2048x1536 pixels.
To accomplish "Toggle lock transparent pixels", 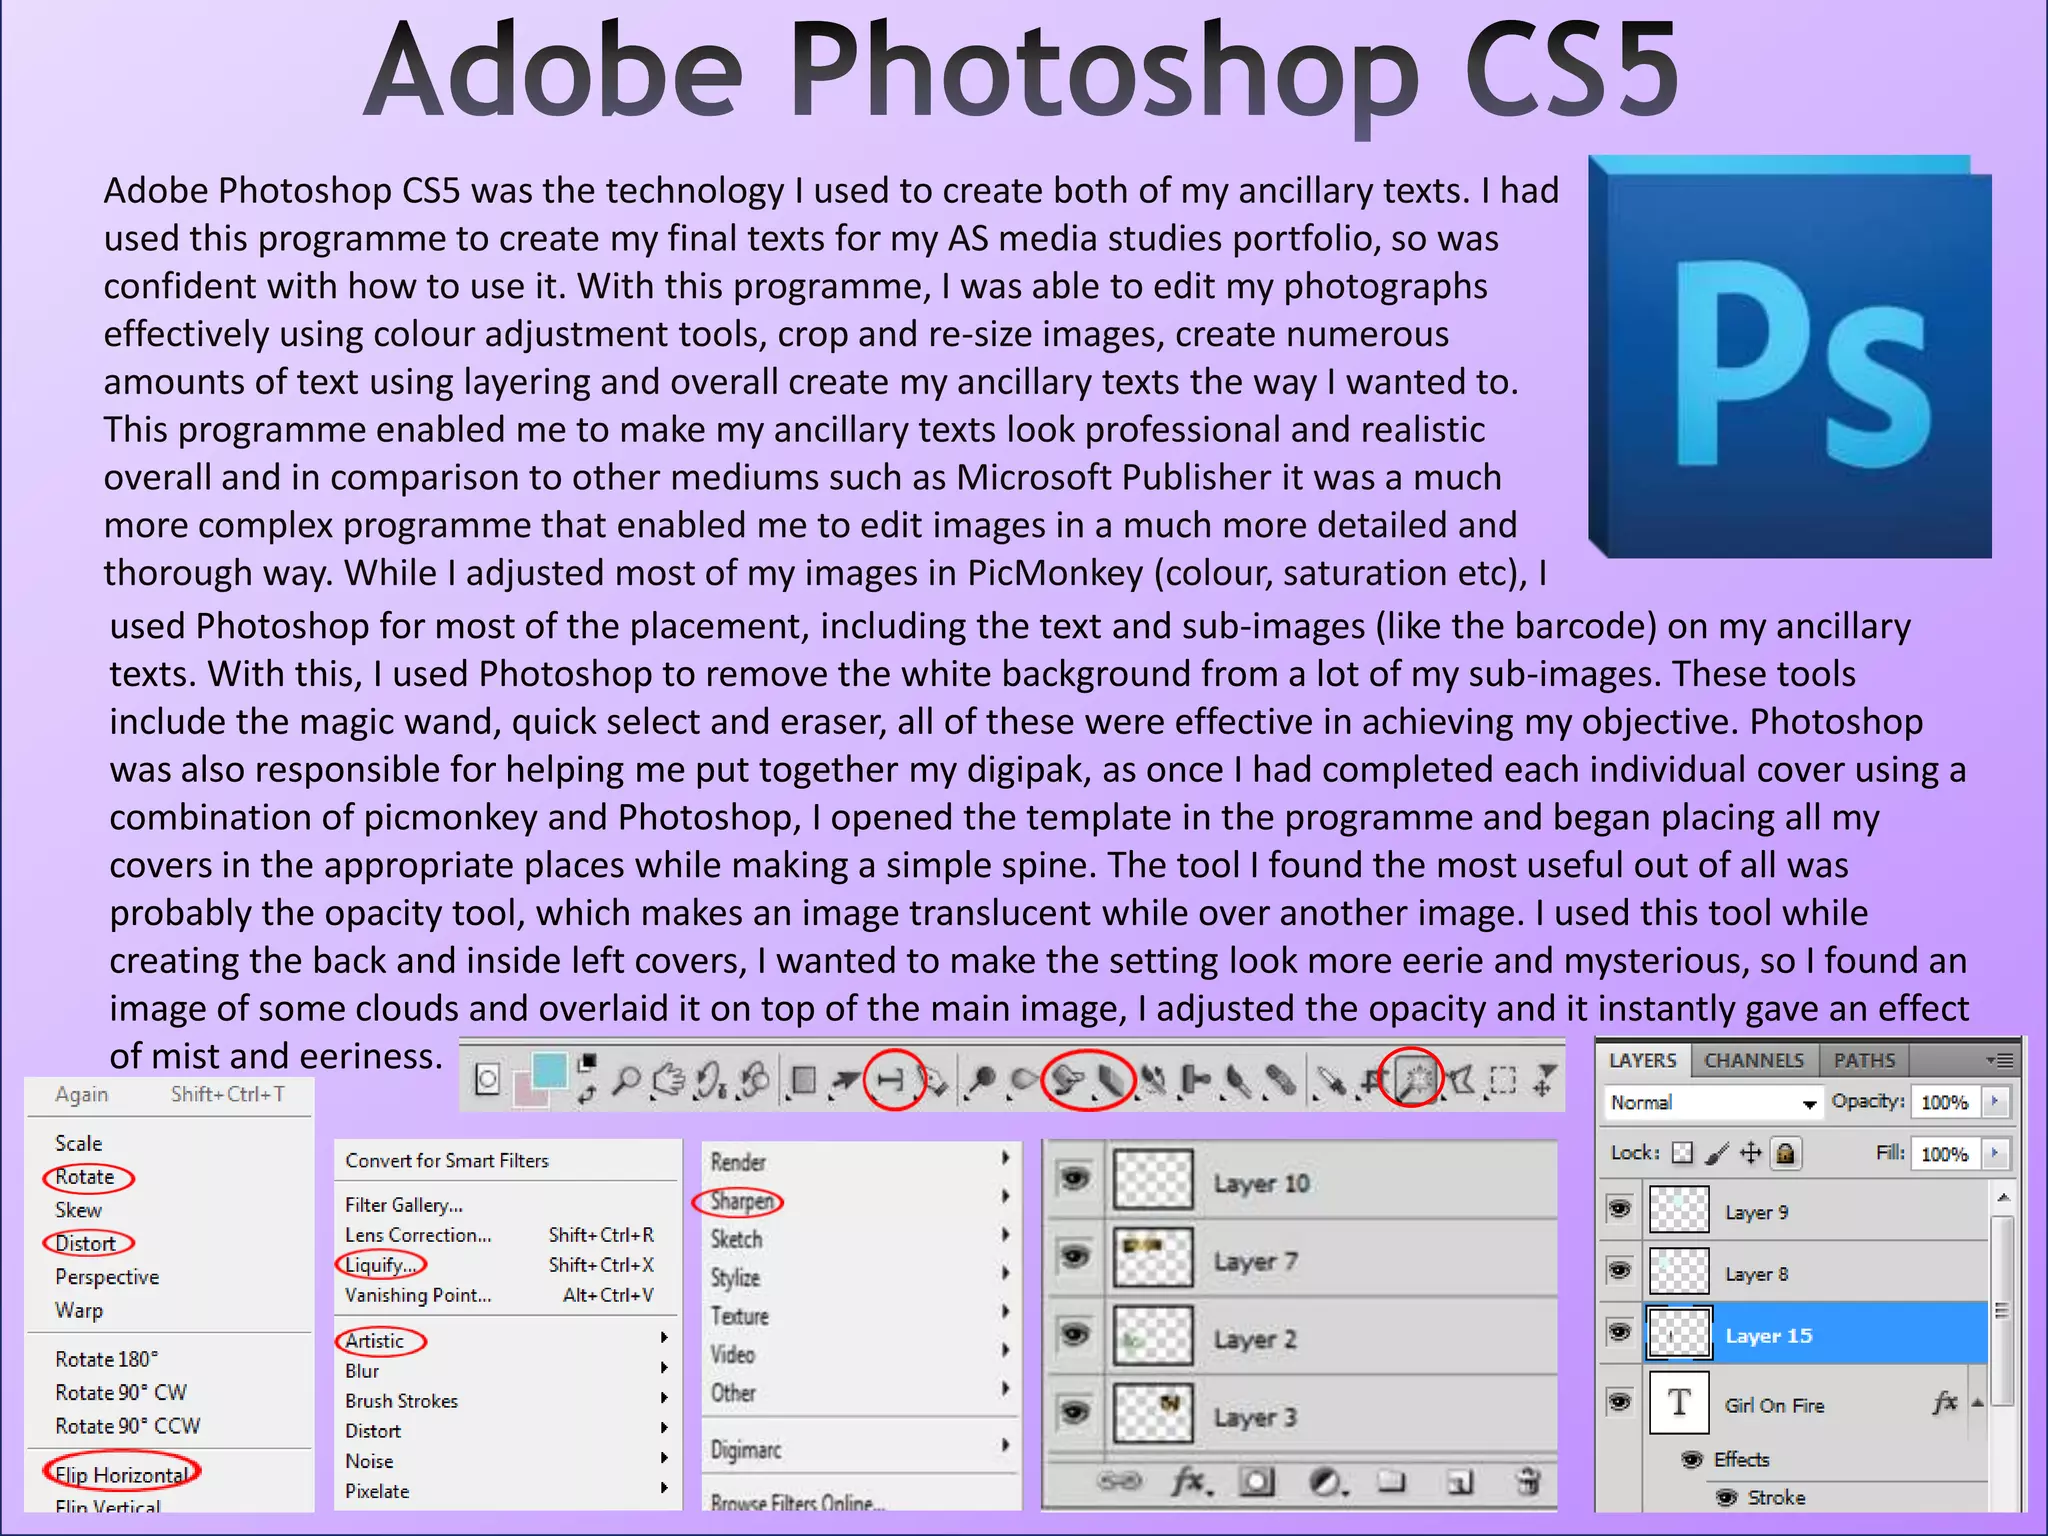I will (1683, 1153).
